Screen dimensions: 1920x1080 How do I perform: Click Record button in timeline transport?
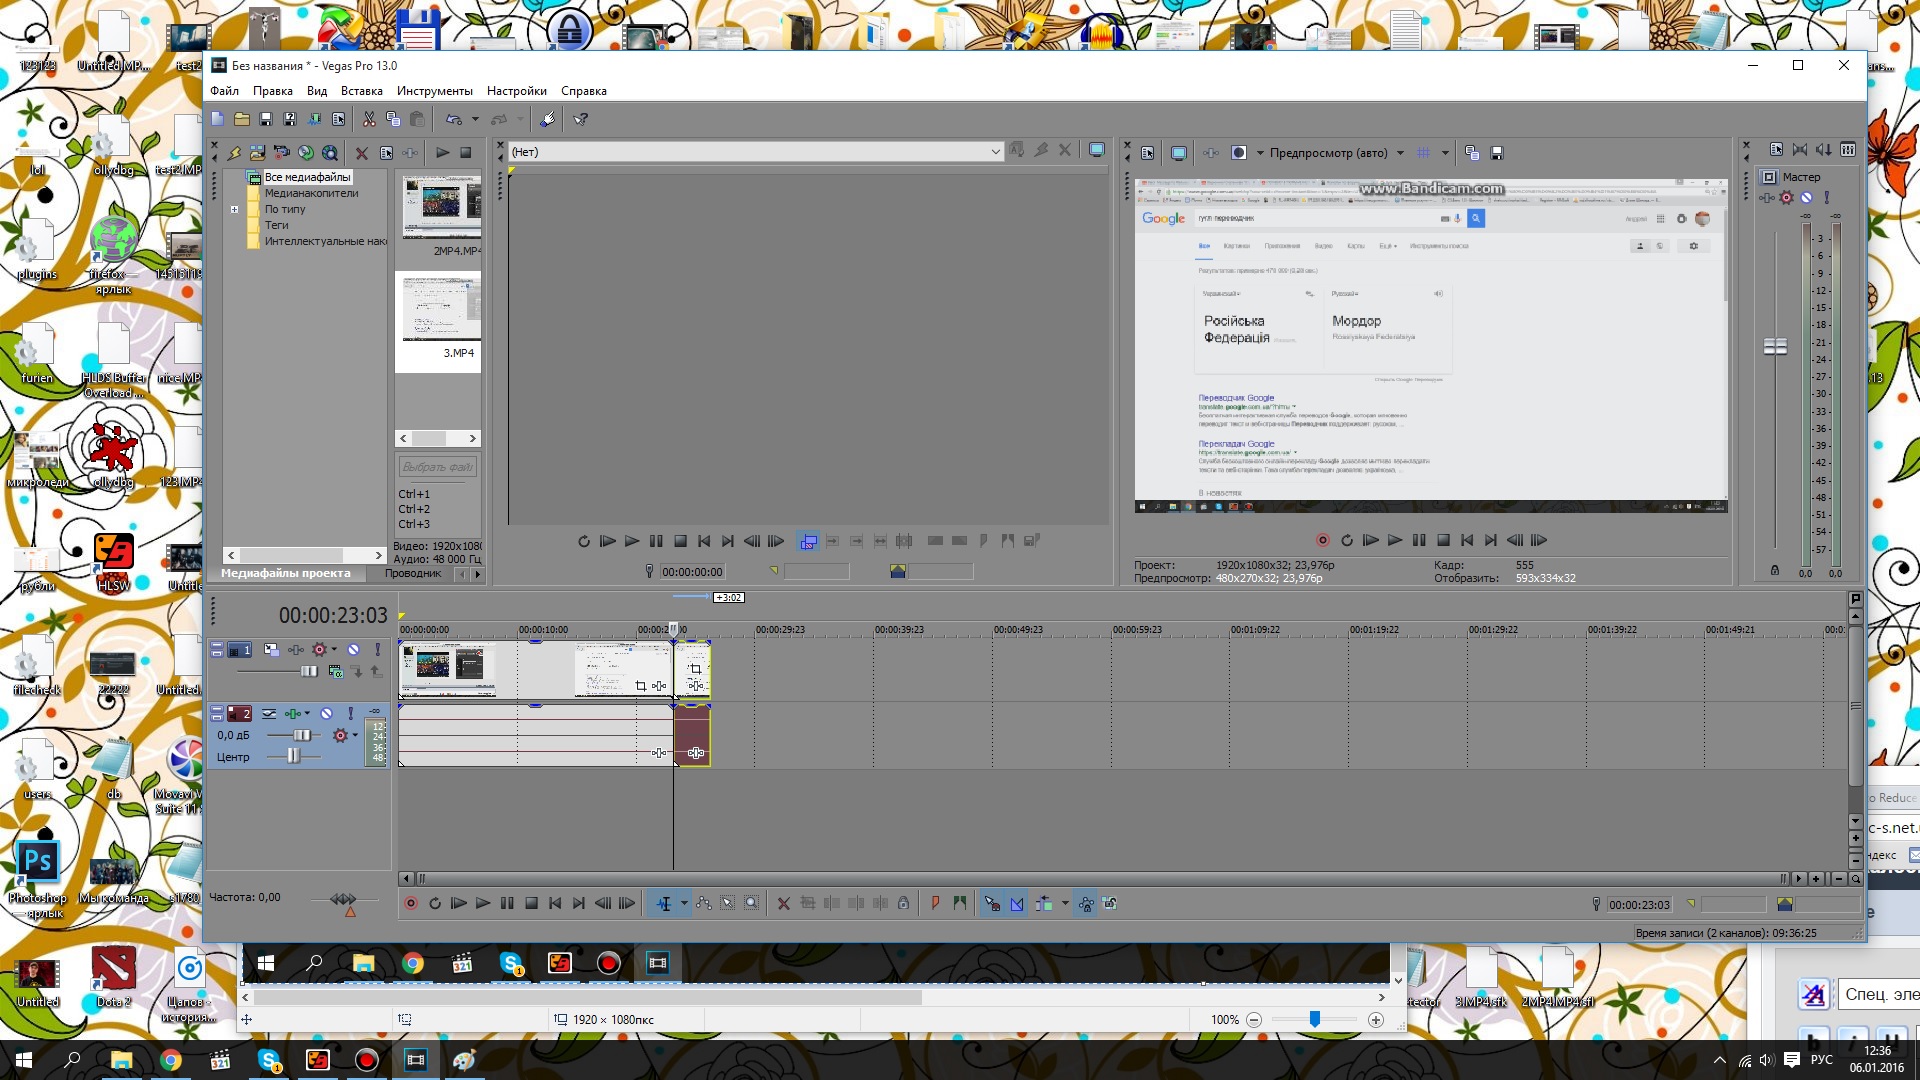[410, 904]
